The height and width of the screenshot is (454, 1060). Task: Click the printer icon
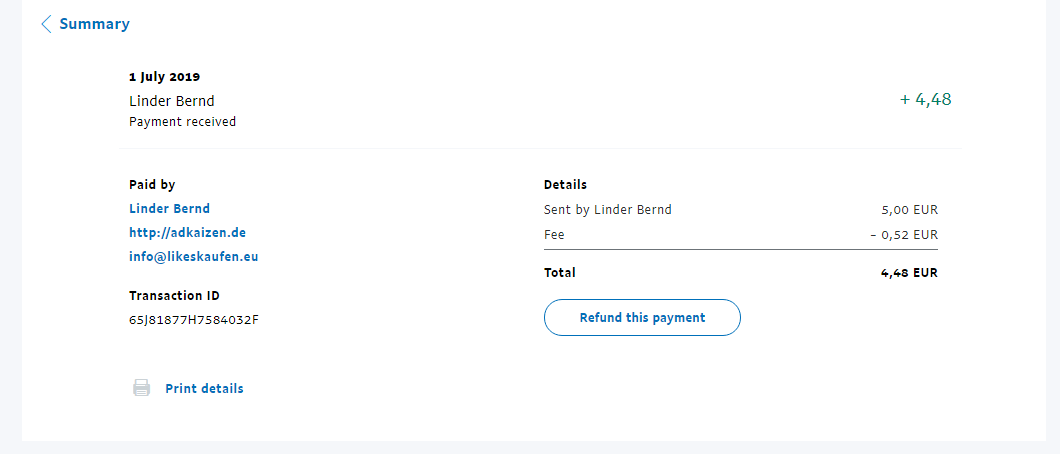tap(142, 388)
